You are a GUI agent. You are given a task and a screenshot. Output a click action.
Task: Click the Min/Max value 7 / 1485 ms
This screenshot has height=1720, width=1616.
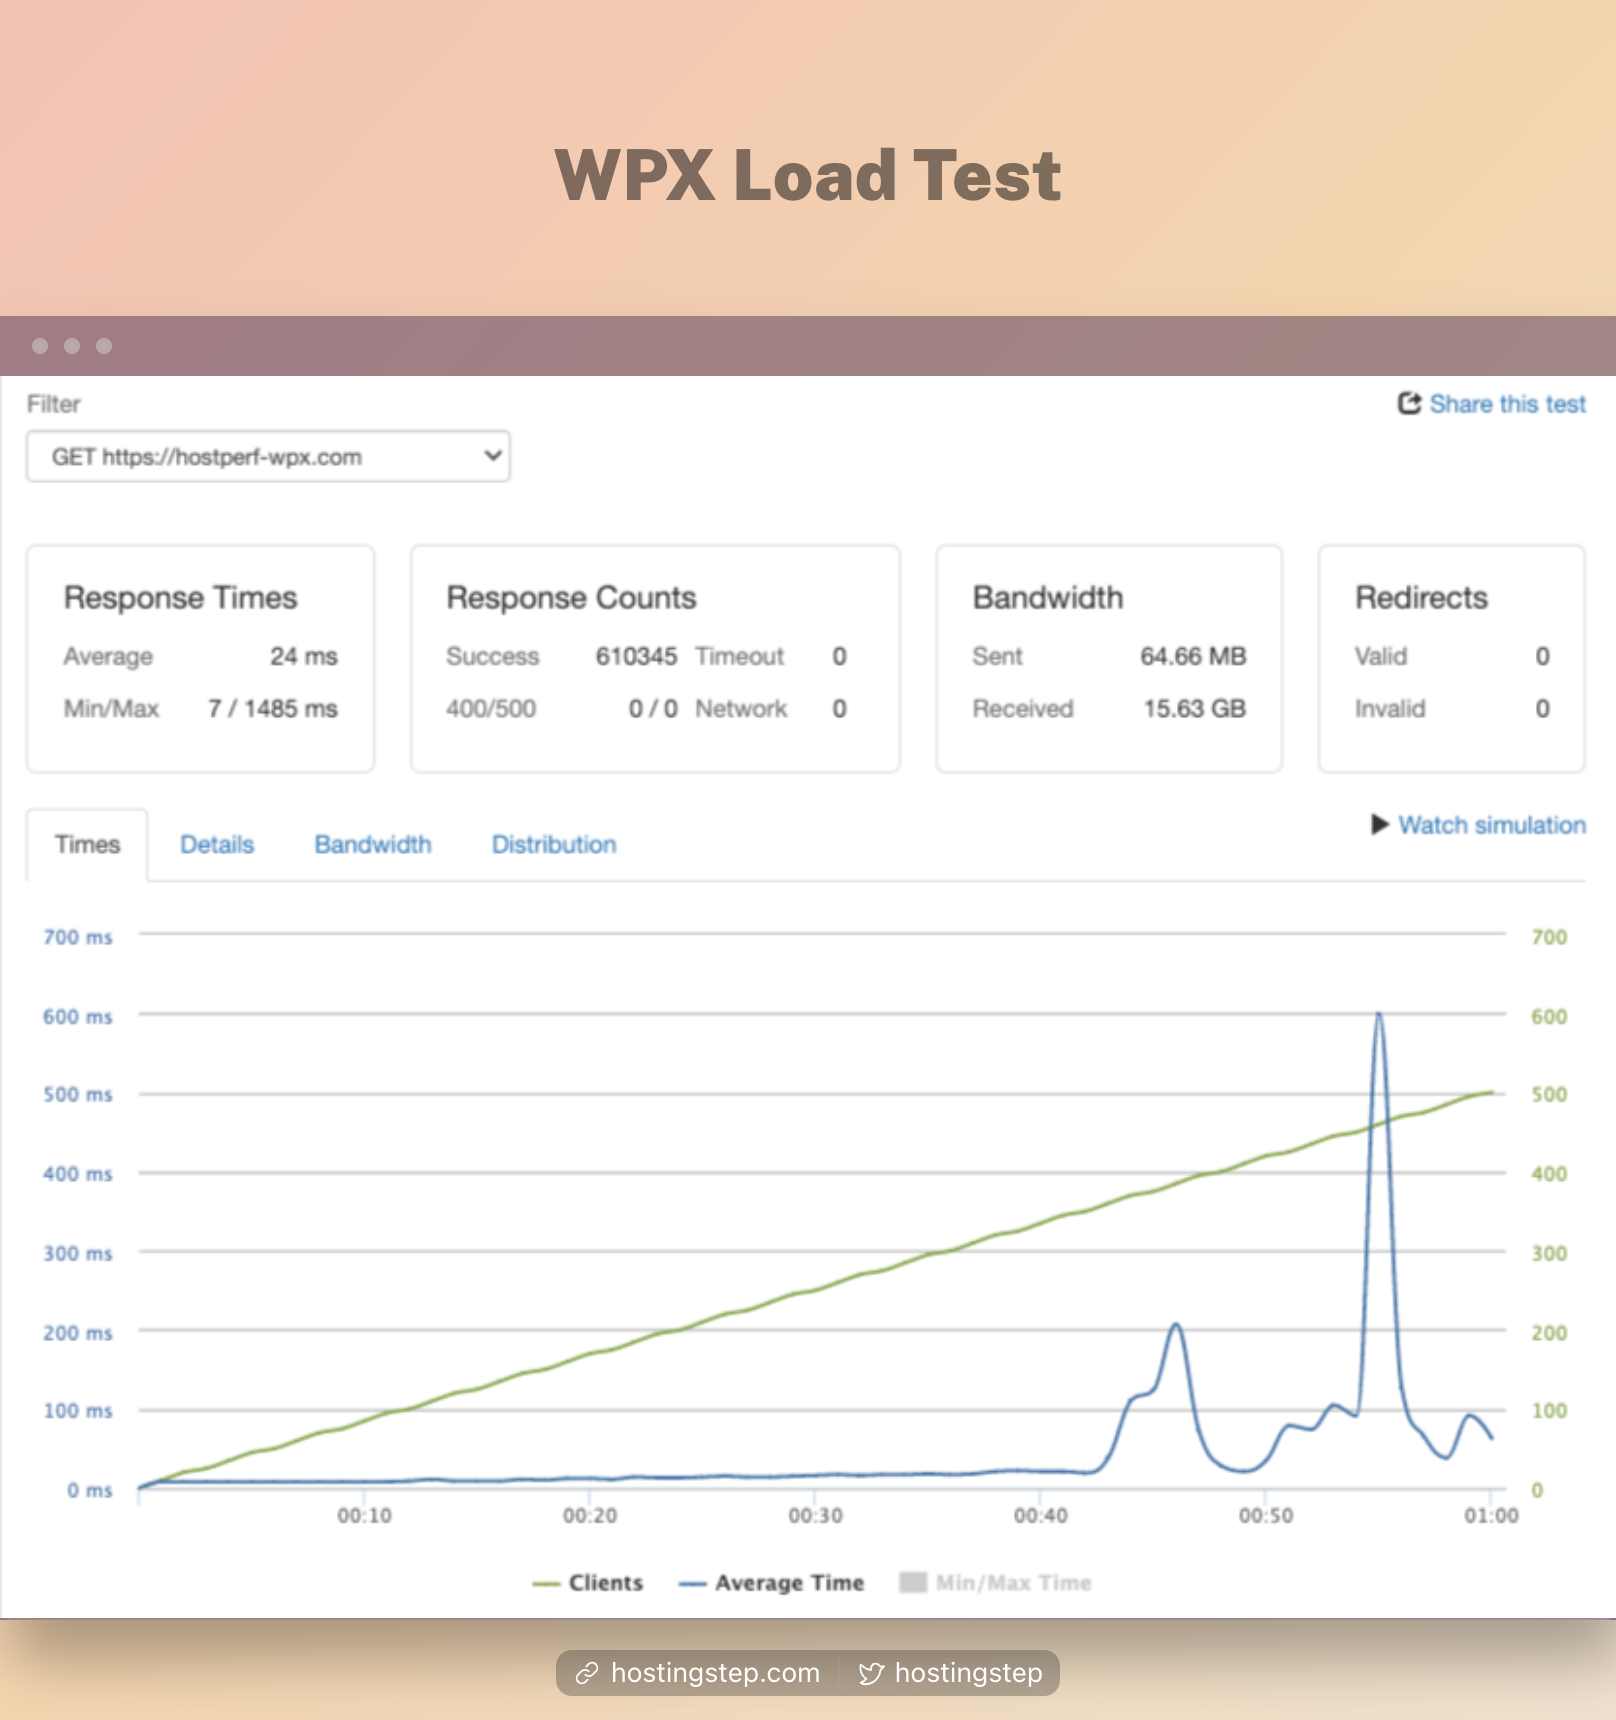(273, 708)
